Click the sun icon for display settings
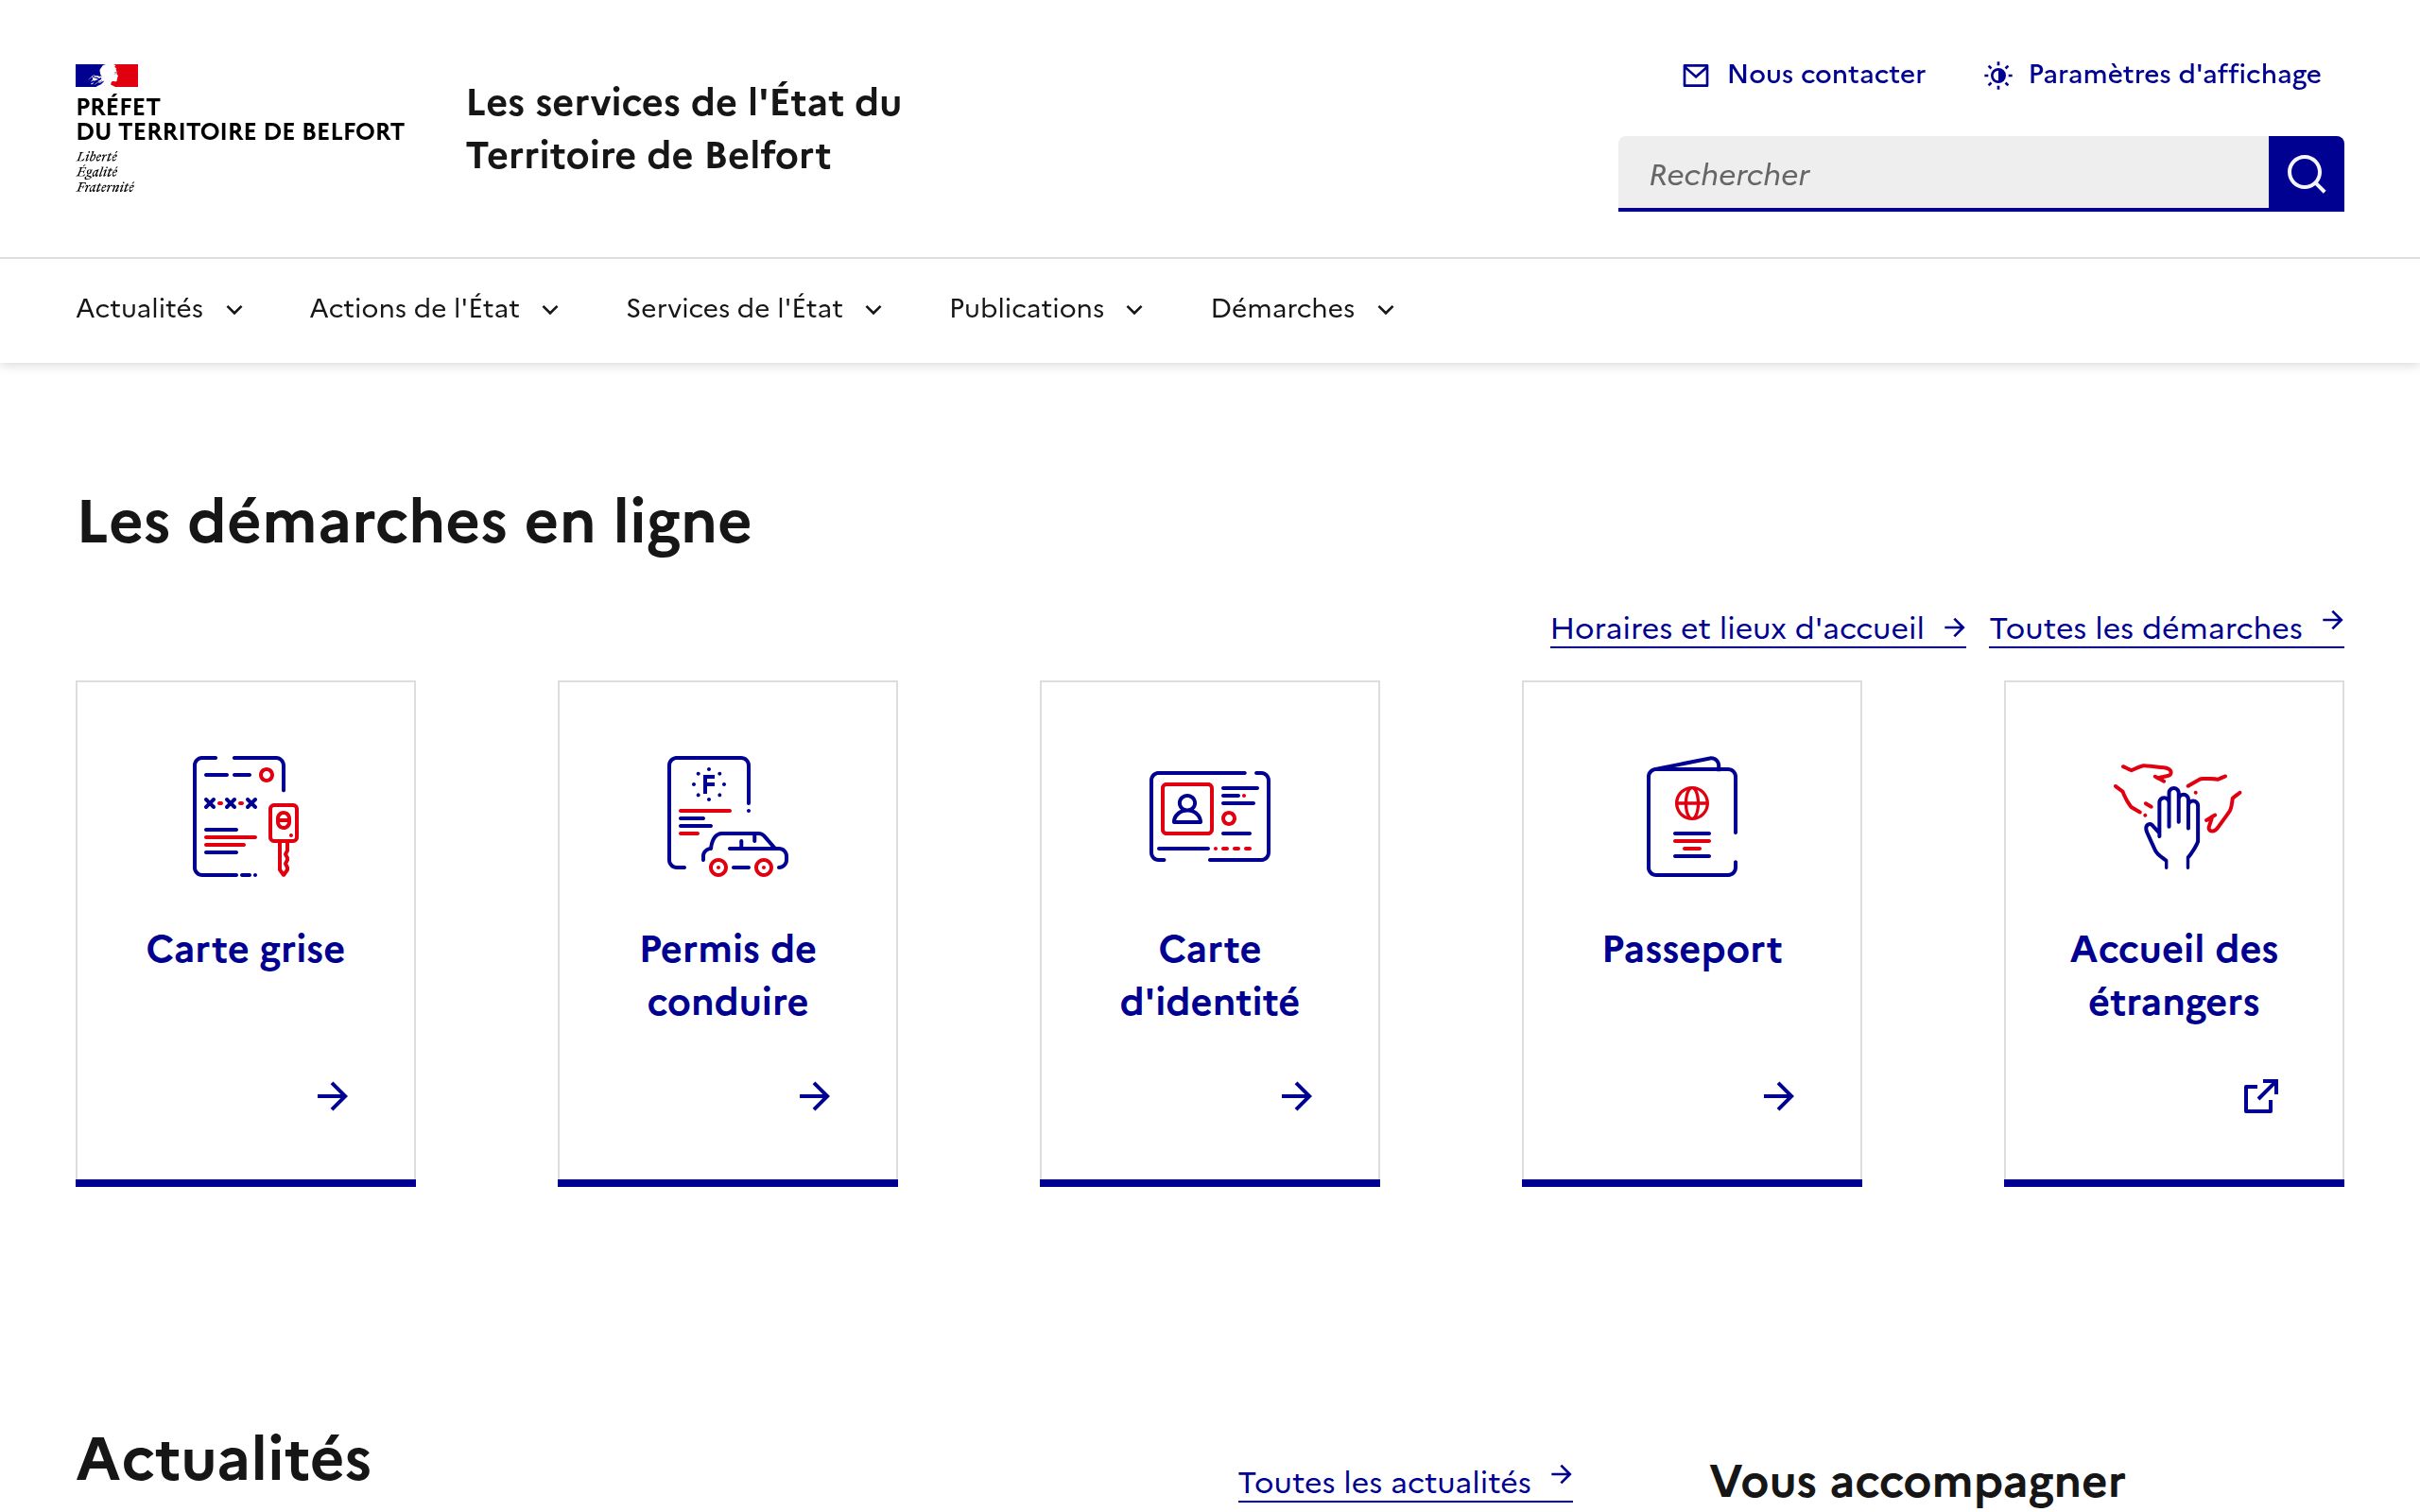Viewport: 2420px width, 1512px height. tap(1998, 75)
